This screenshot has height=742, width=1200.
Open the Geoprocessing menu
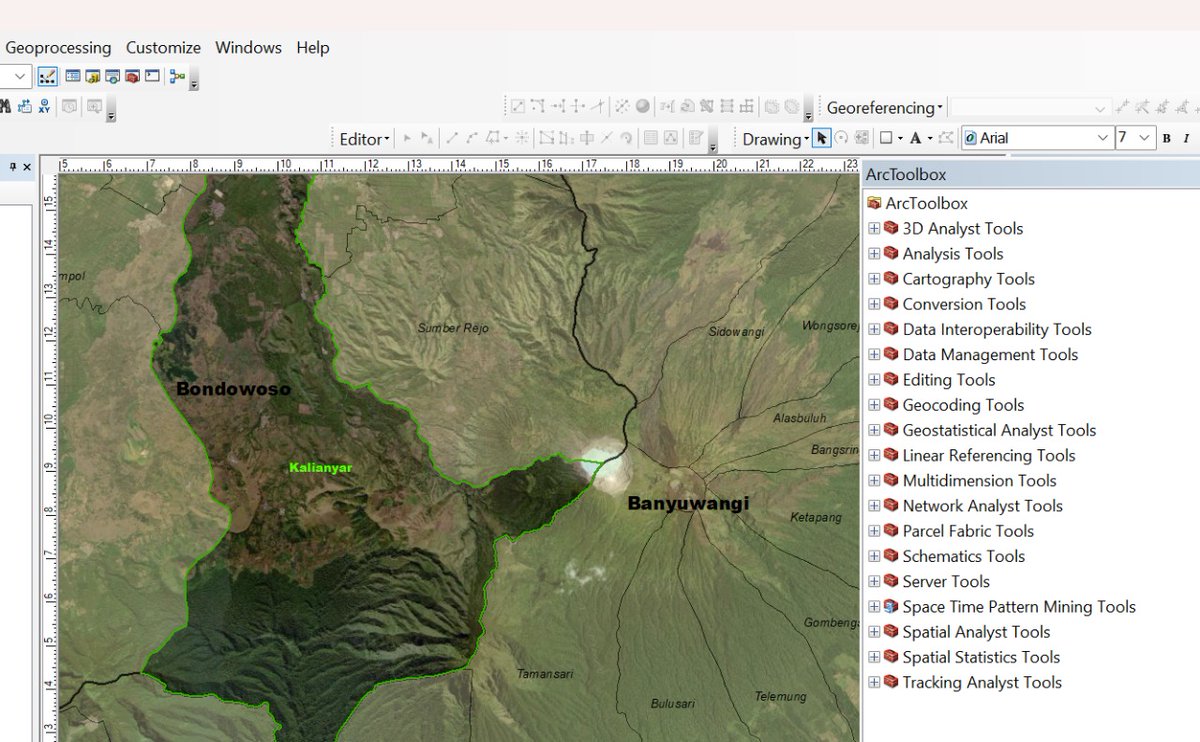tap(58, 47)
